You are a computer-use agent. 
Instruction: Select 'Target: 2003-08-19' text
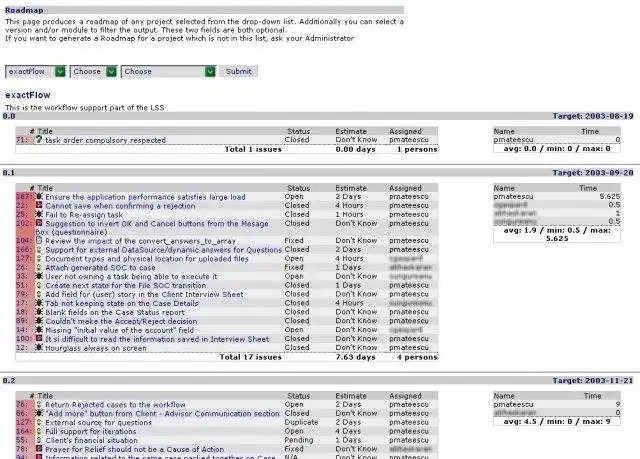click(x=593, y=116)
